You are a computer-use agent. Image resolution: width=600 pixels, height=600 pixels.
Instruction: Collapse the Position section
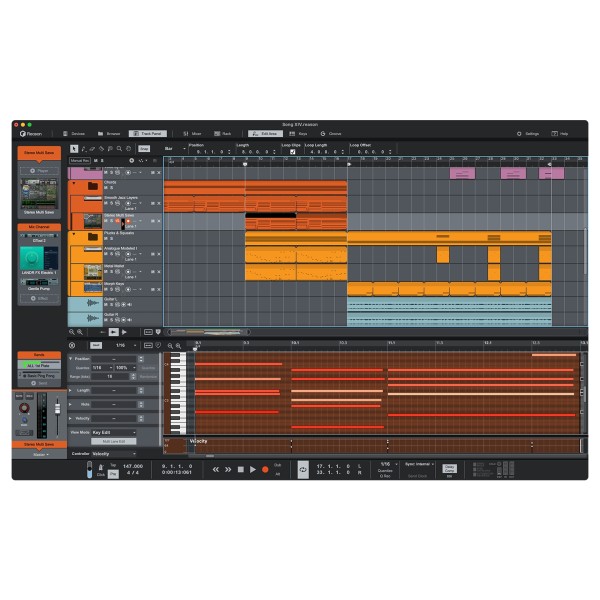(71, 359)
